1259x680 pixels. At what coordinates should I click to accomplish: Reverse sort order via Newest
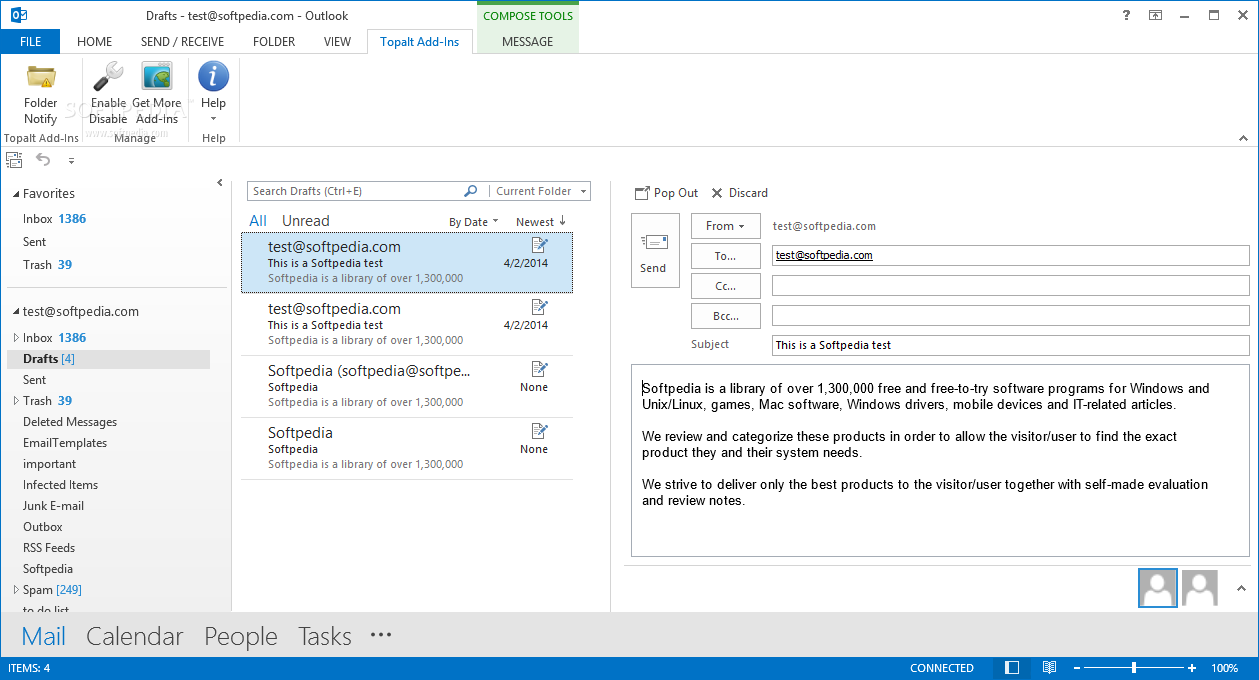click(x=541, y=222)
